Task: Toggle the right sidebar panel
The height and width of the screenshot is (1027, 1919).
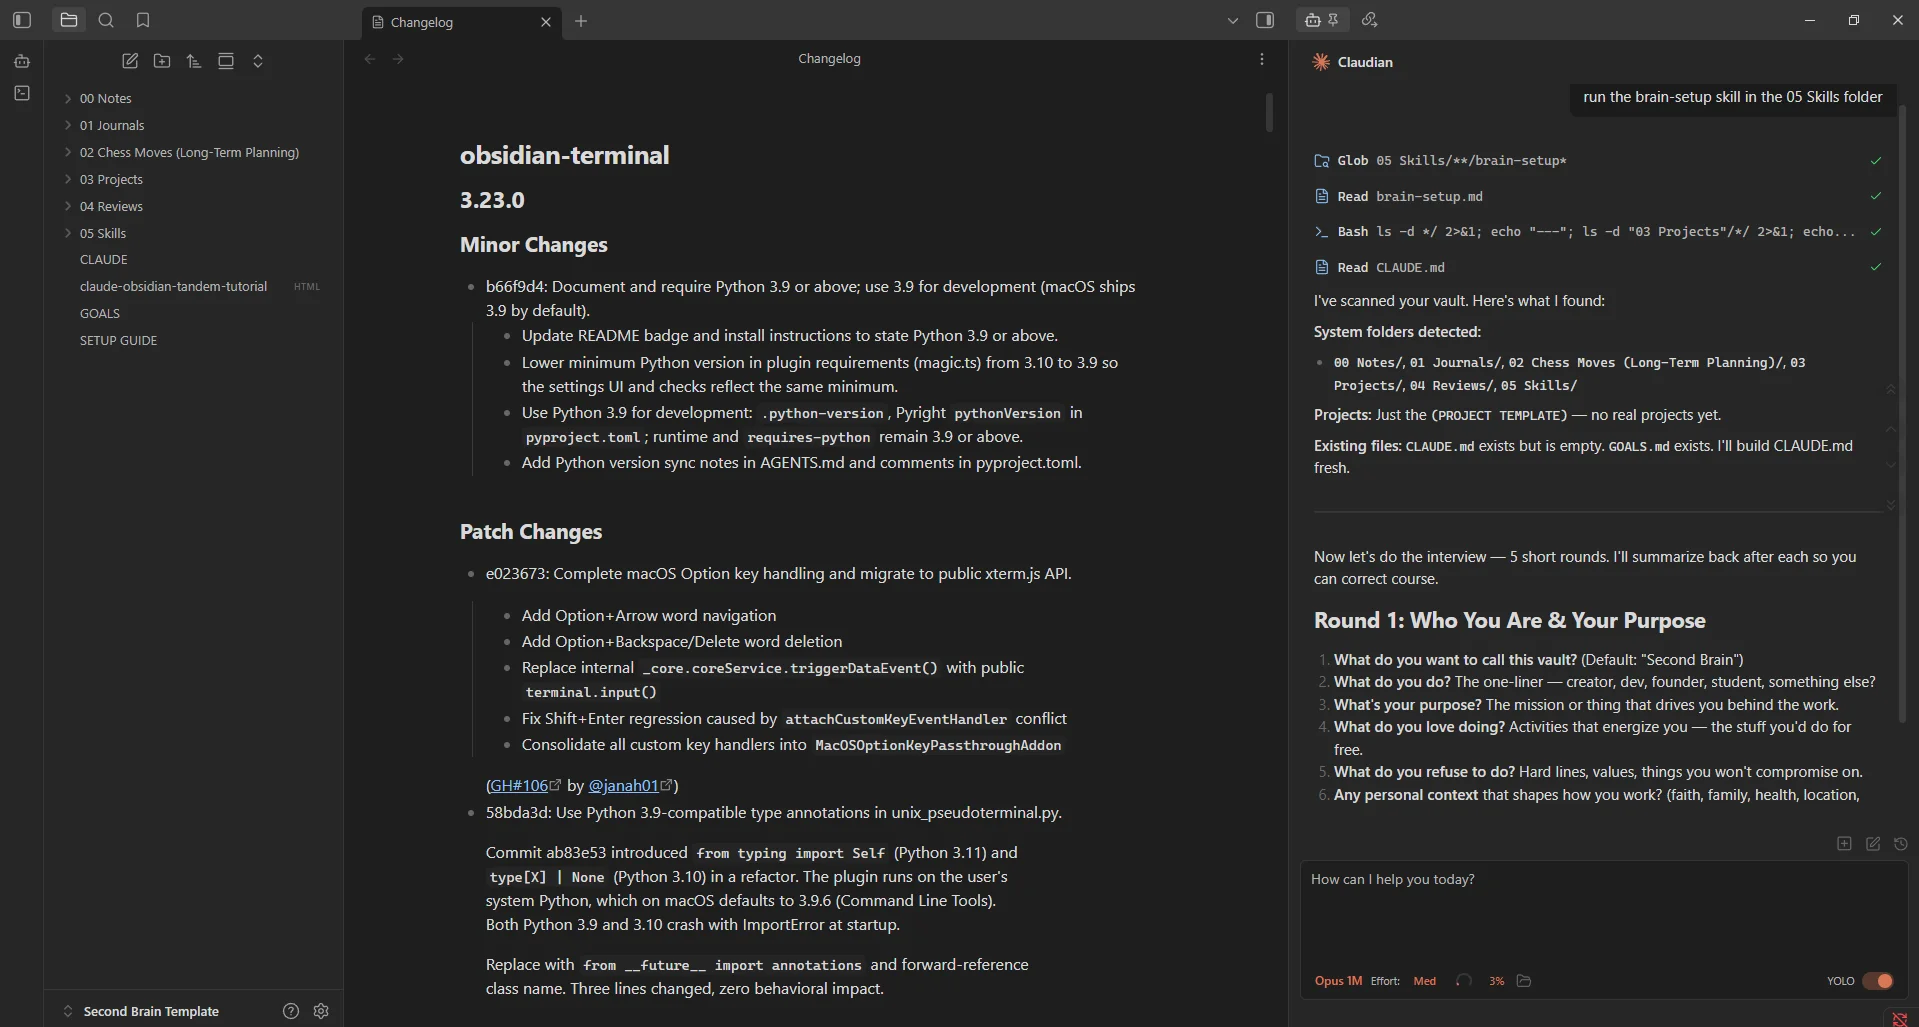Action: pyautogui.click(x=1265, y=20)
